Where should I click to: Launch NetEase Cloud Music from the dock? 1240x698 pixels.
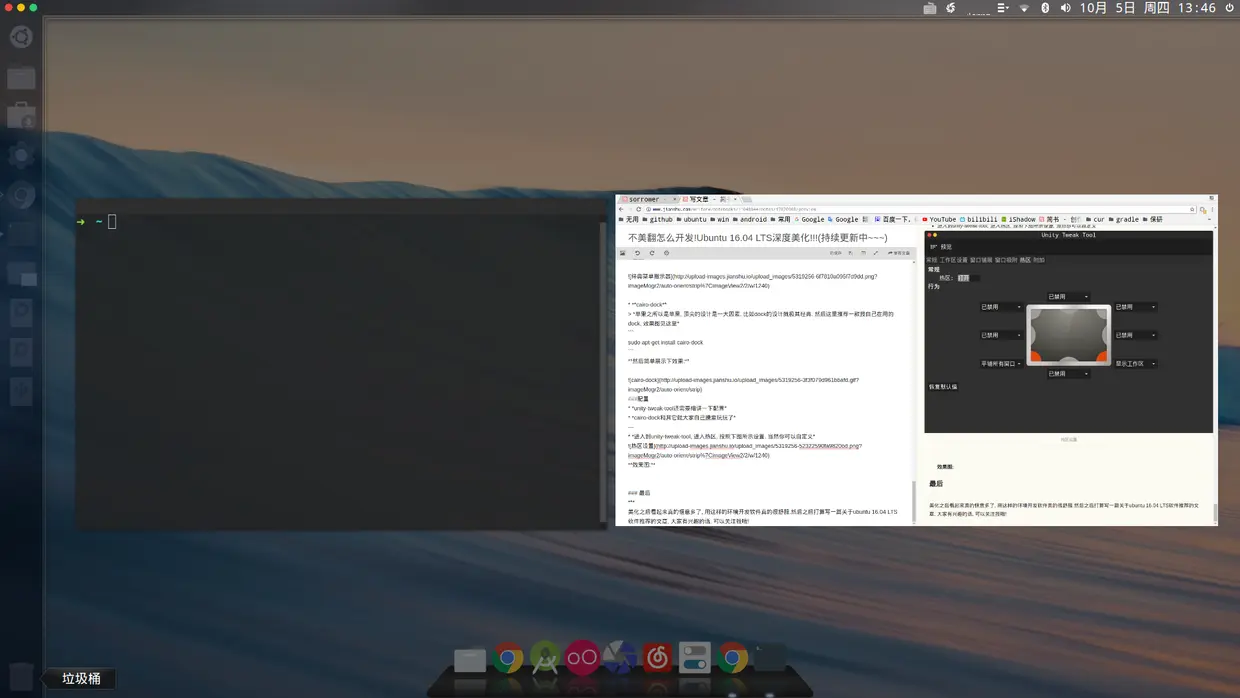tap(657, 658)
